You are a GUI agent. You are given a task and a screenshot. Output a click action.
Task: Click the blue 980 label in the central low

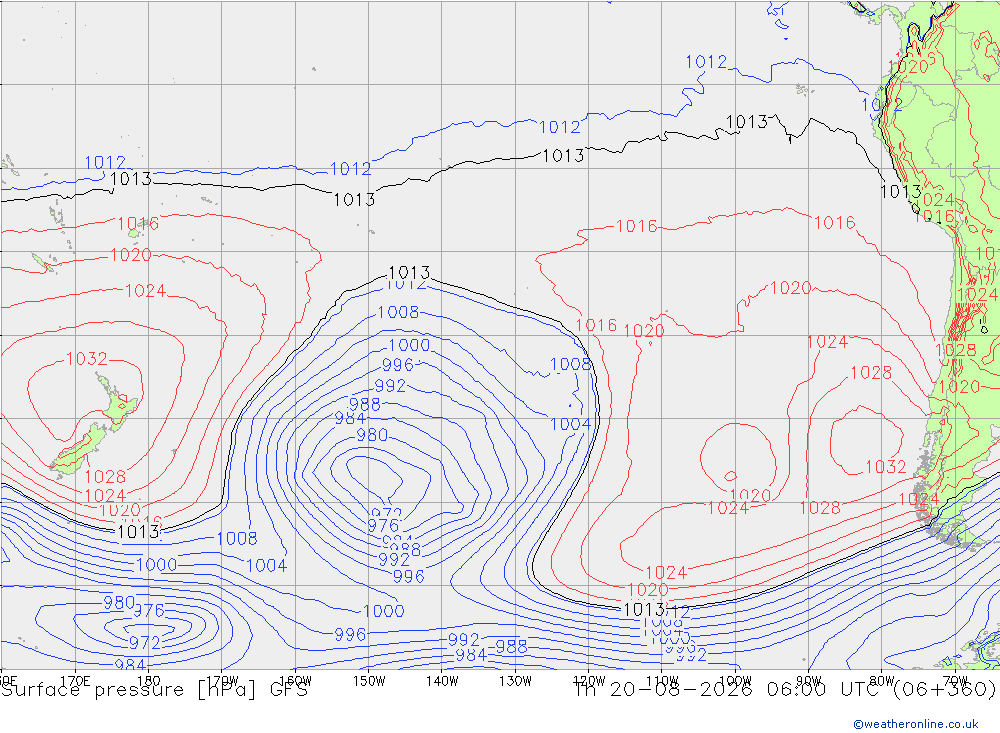pyautogui.click(x=372, y=435)
